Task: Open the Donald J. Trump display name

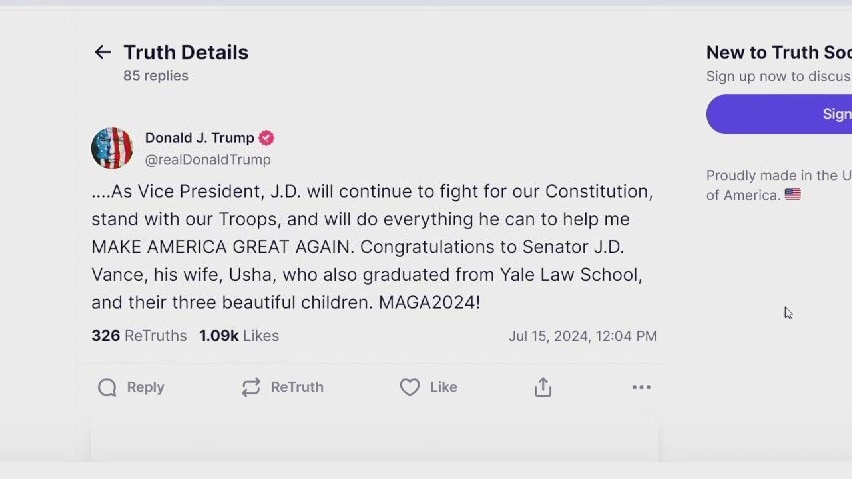Action: tap(199, 138)
